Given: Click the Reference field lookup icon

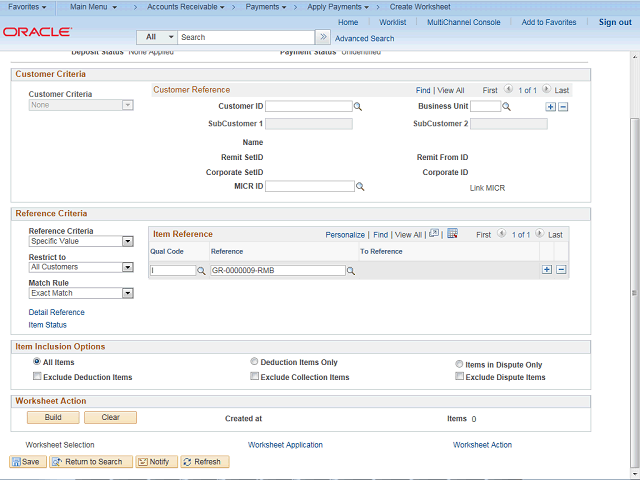Looking at the screenshot, I should click(352, 270).
